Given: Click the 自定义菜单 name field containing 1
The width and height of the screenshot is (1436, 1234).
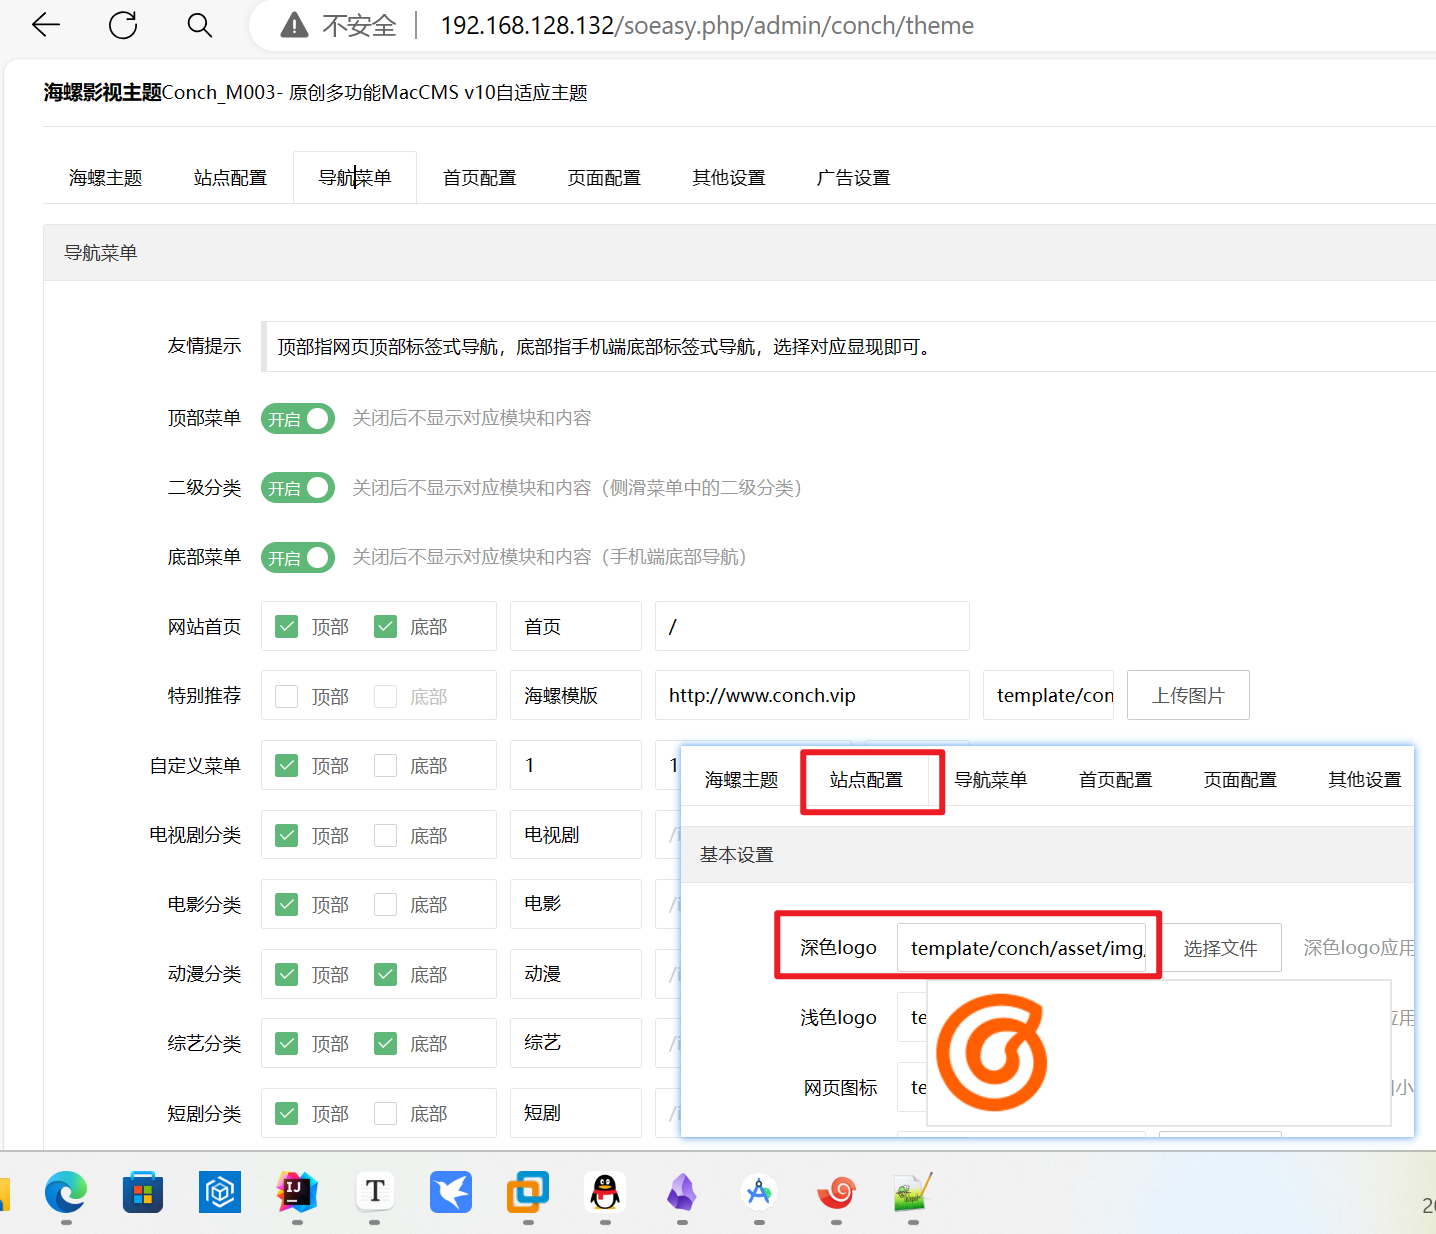Looking at the screenshot, I should tap(576, 765).
